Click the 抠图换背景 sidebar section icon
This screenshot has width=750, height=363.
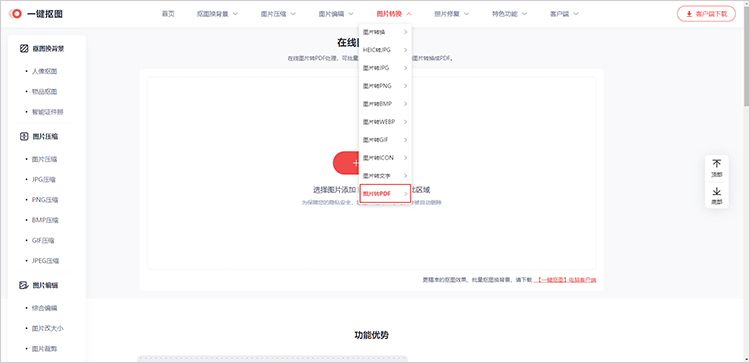click(x=24, y=49)
